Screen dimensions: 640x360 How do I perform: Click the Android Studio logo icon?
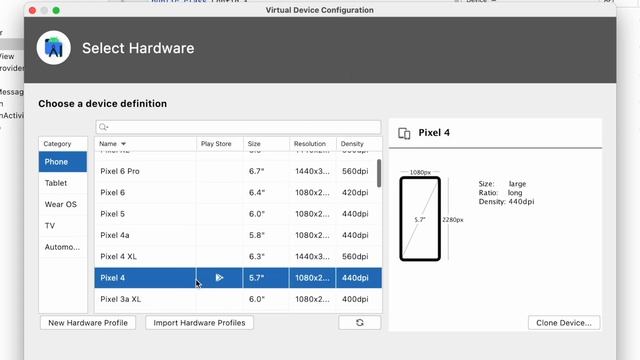(53, 48)
